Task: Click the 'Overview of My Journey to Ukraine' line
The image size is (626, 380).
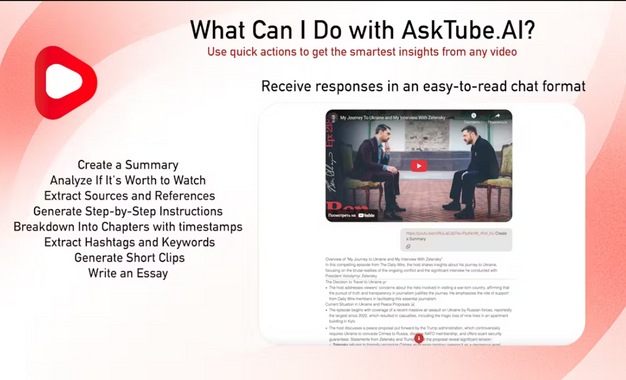Action: click(384, 259)
